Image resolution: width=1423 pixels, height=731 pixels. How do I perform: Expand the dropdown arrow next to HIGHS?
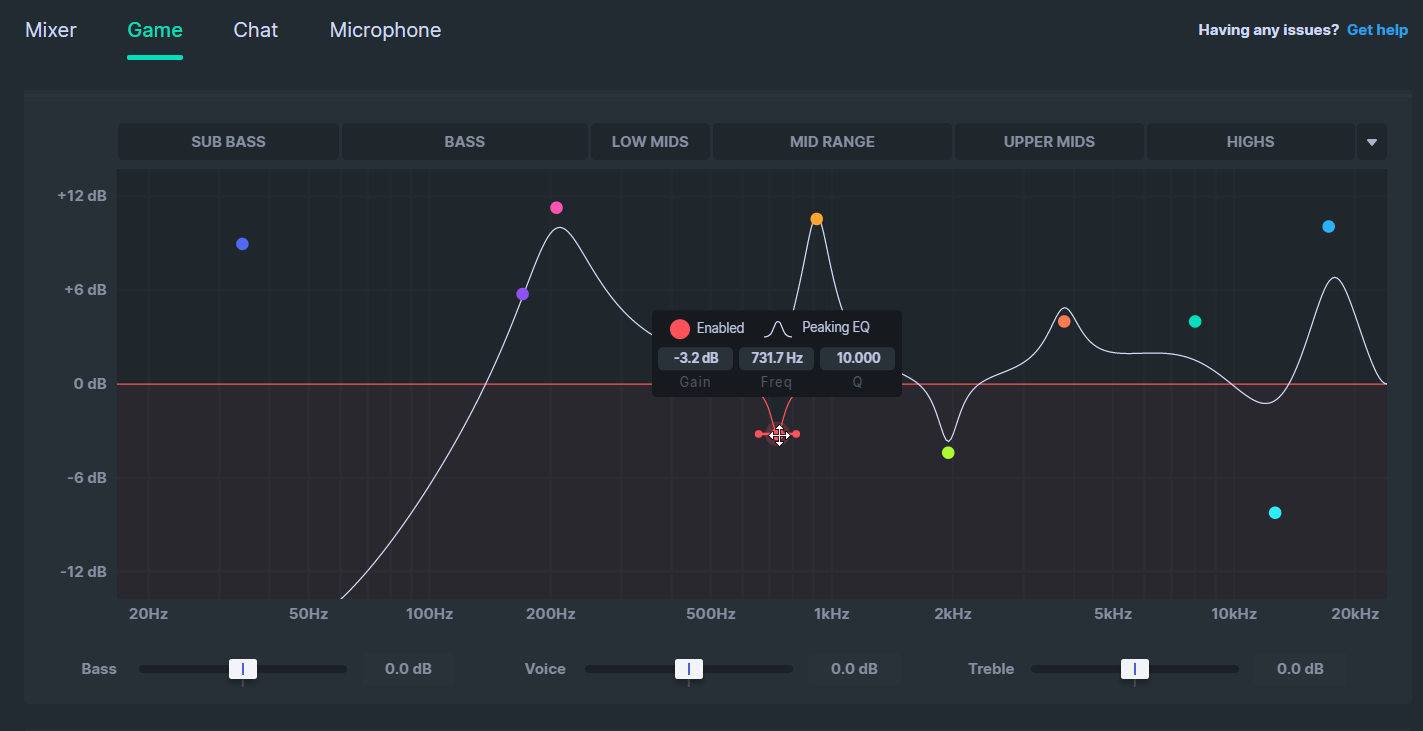tap(1371, 142)
